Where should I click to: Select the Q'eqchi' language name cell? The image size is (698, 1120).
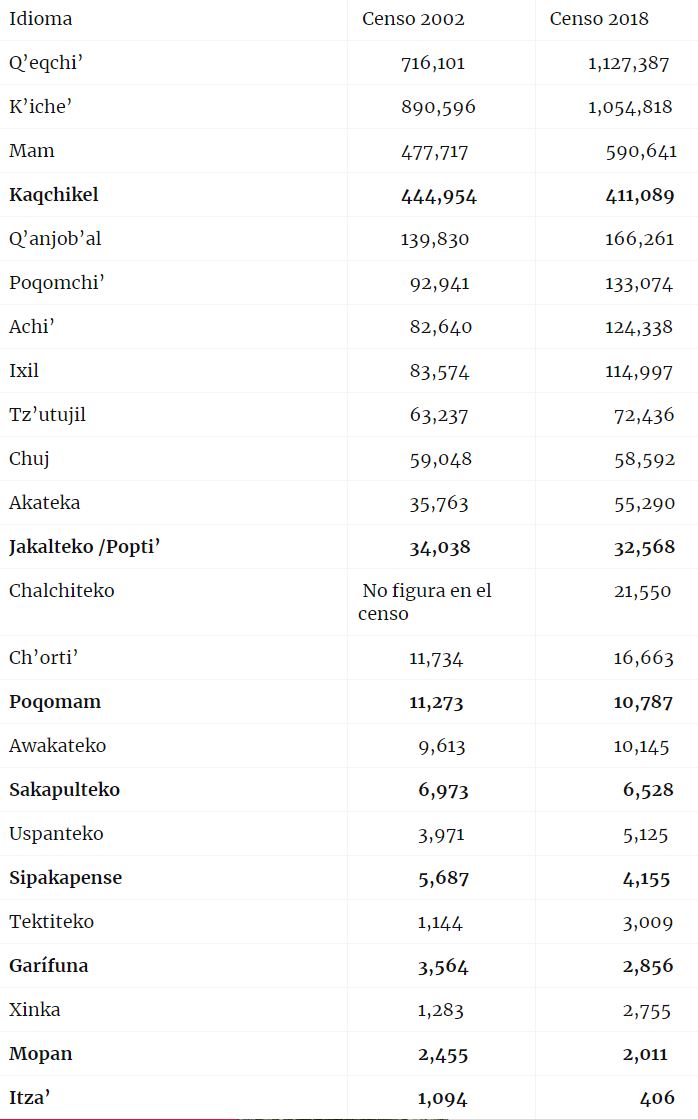tap(46, 63)
